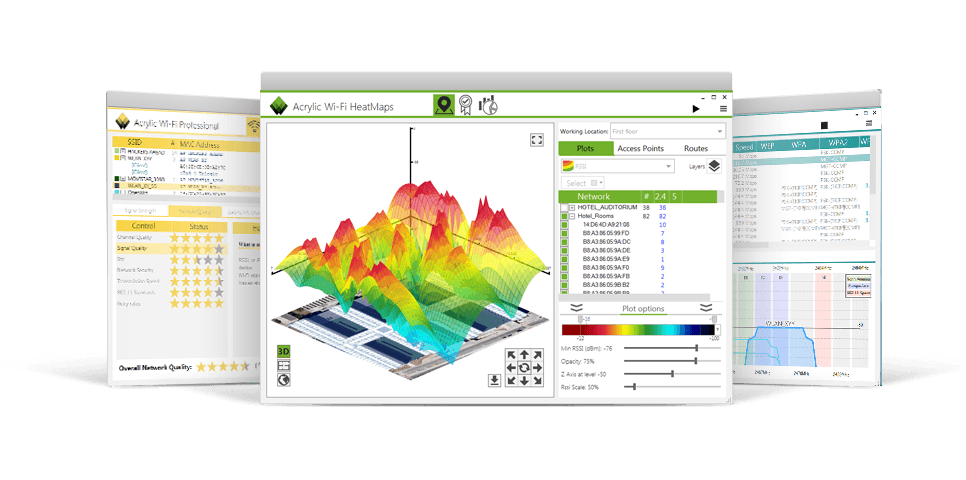Toggle checkbox for 14:D6:4D:A9:21:08
The image size is (966, 480).
pyautogui.click(x=564, y=226)
